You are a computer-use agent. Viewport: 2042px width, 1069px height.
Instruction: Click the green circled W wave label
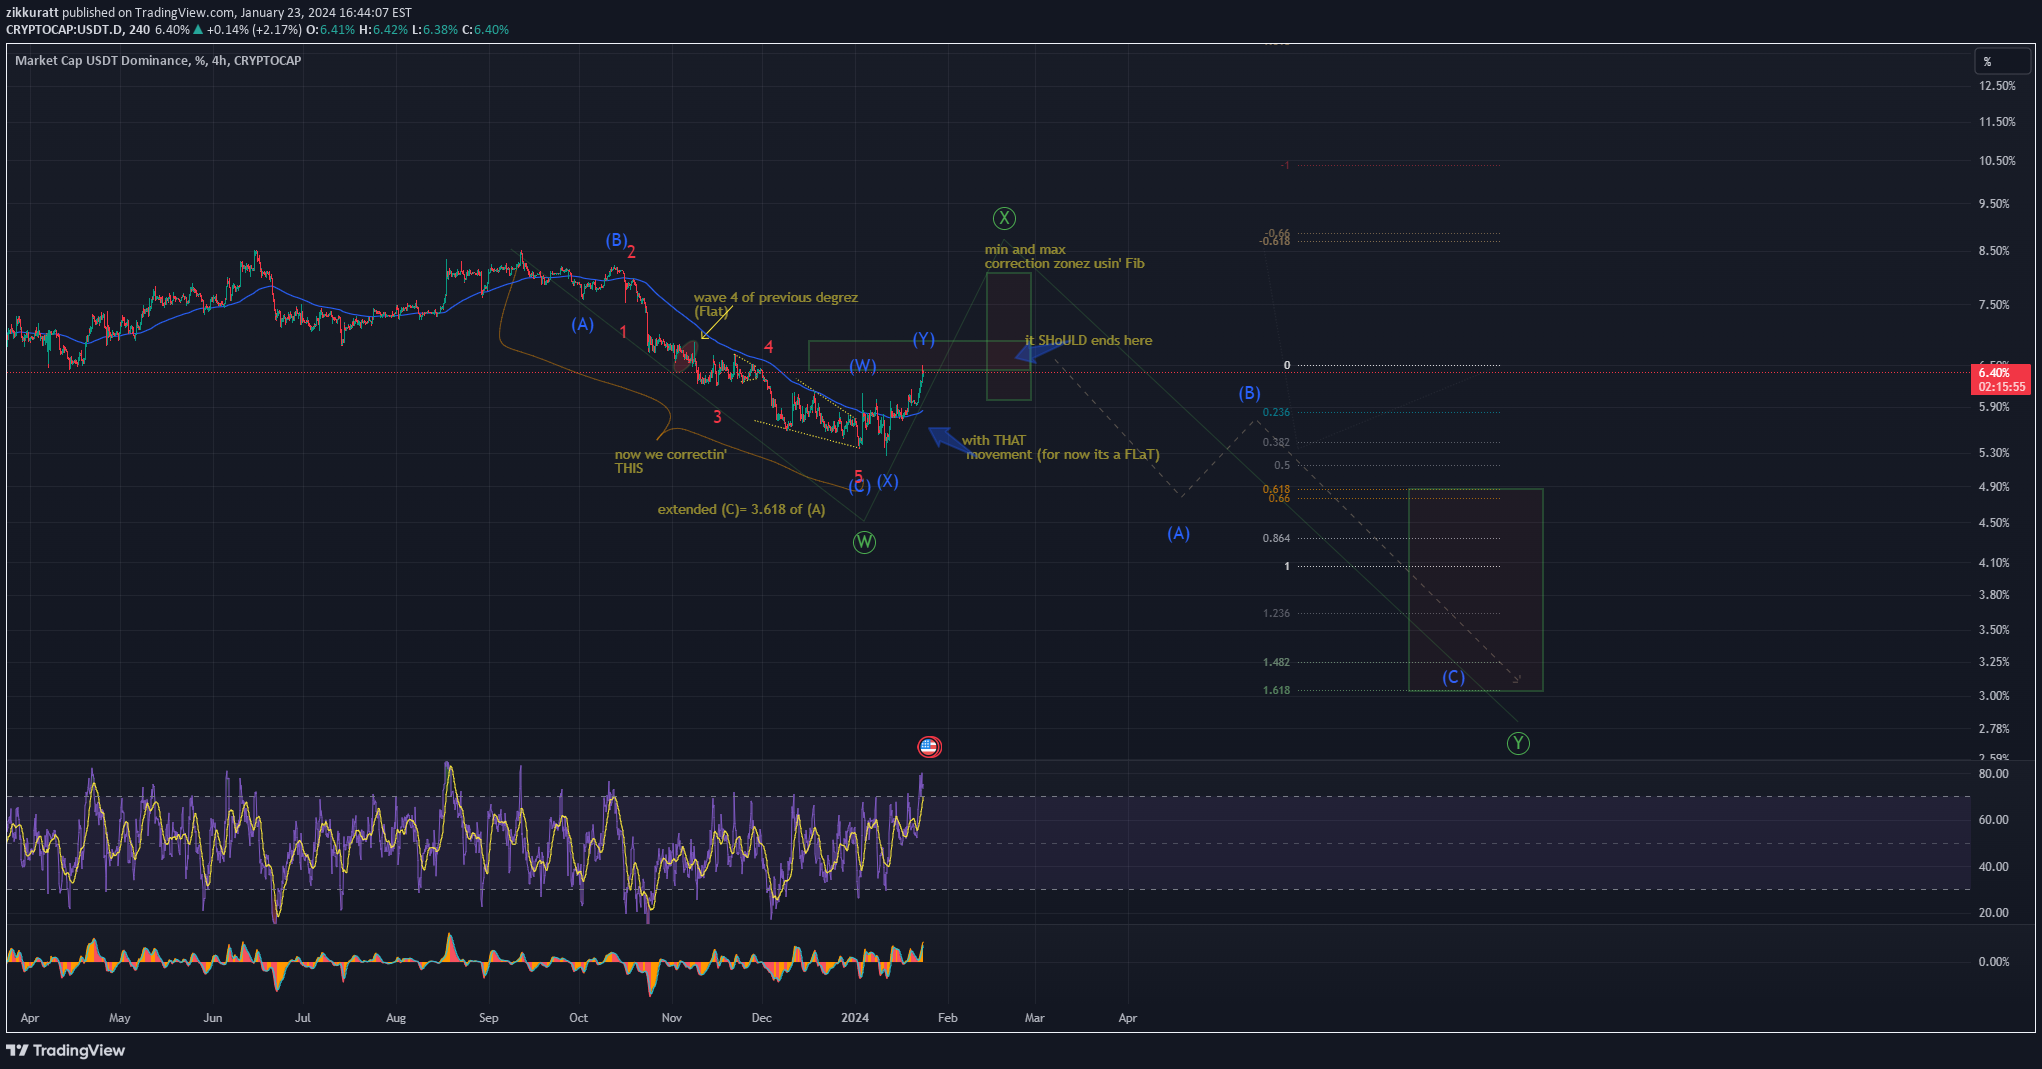[864, 542]
